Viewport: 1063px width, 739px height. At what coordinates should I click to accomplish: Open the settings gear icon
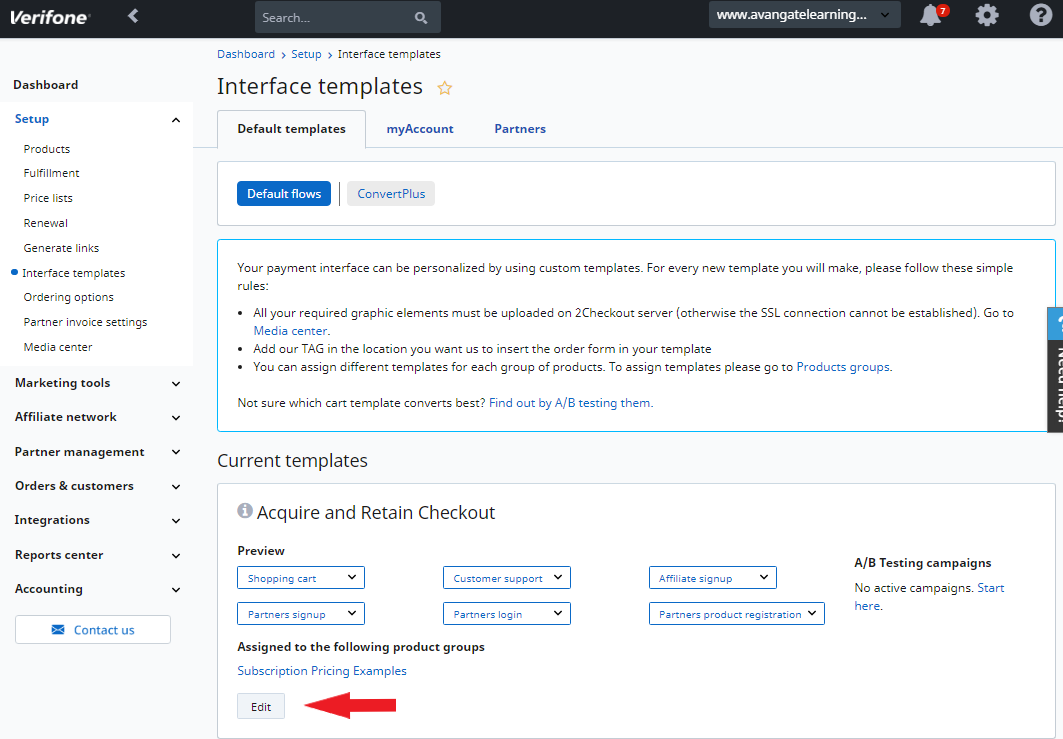click(x=986, y=15)
